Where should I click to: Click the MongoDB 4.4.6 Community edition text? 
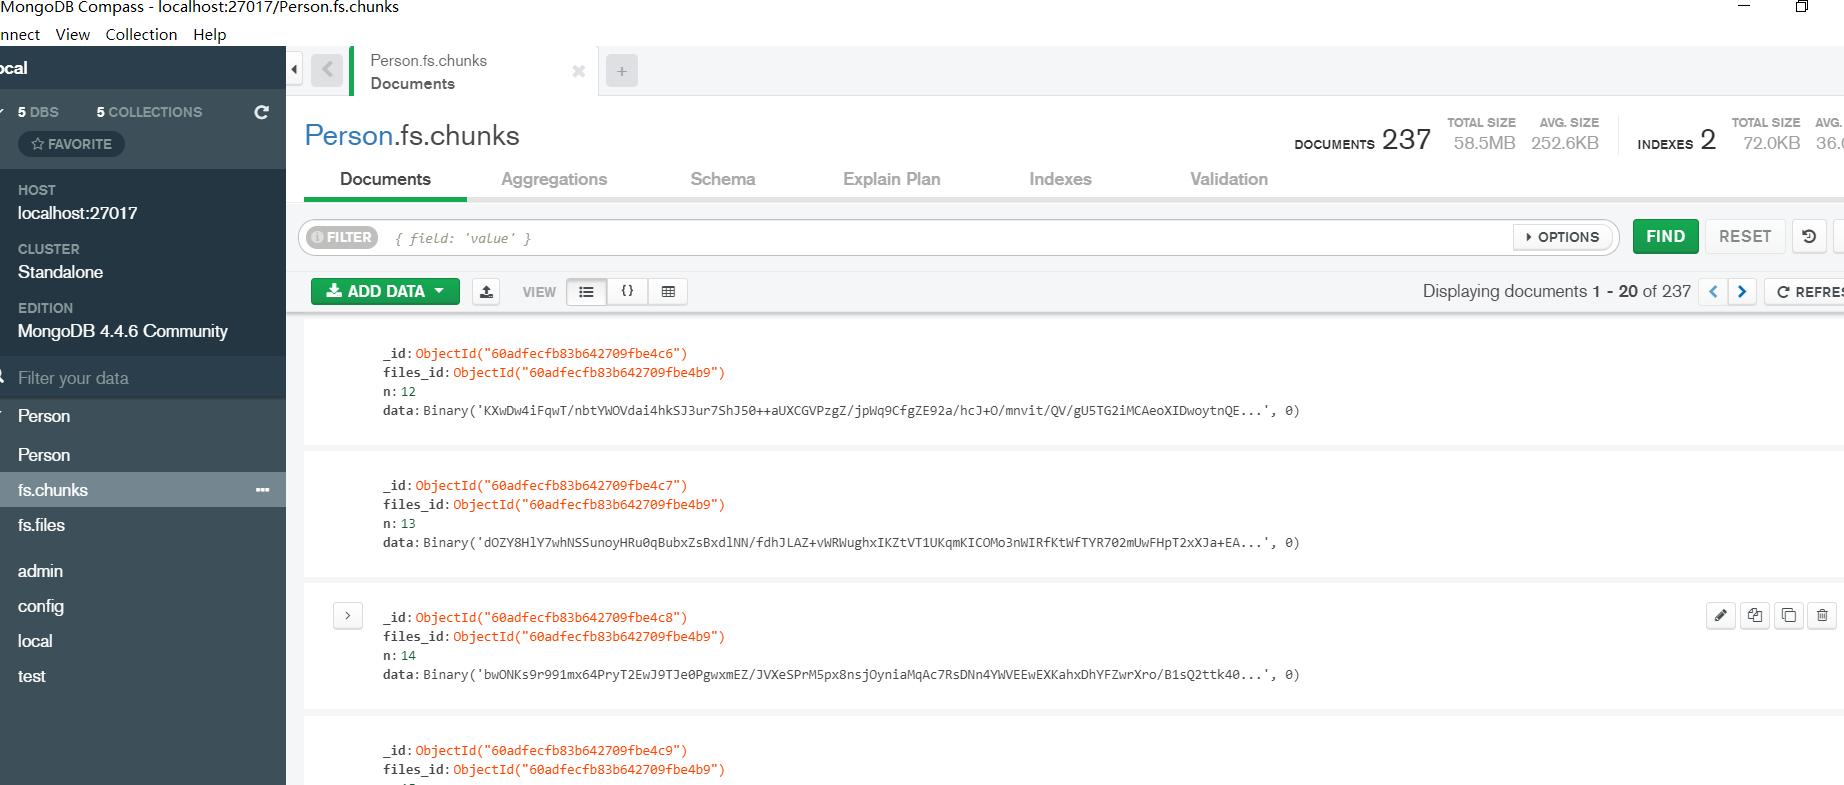coord(123,331)
